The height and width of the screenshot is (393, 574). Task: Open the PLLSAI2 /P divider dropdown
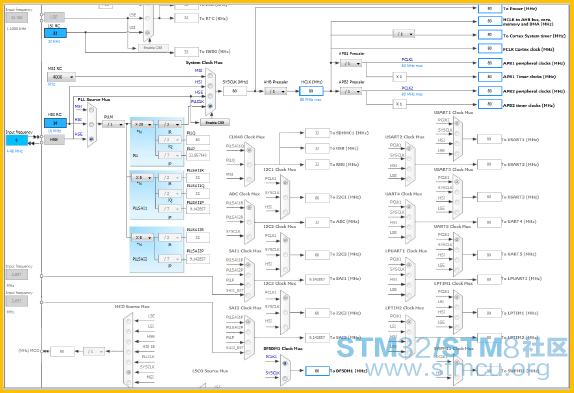[170, 259]
